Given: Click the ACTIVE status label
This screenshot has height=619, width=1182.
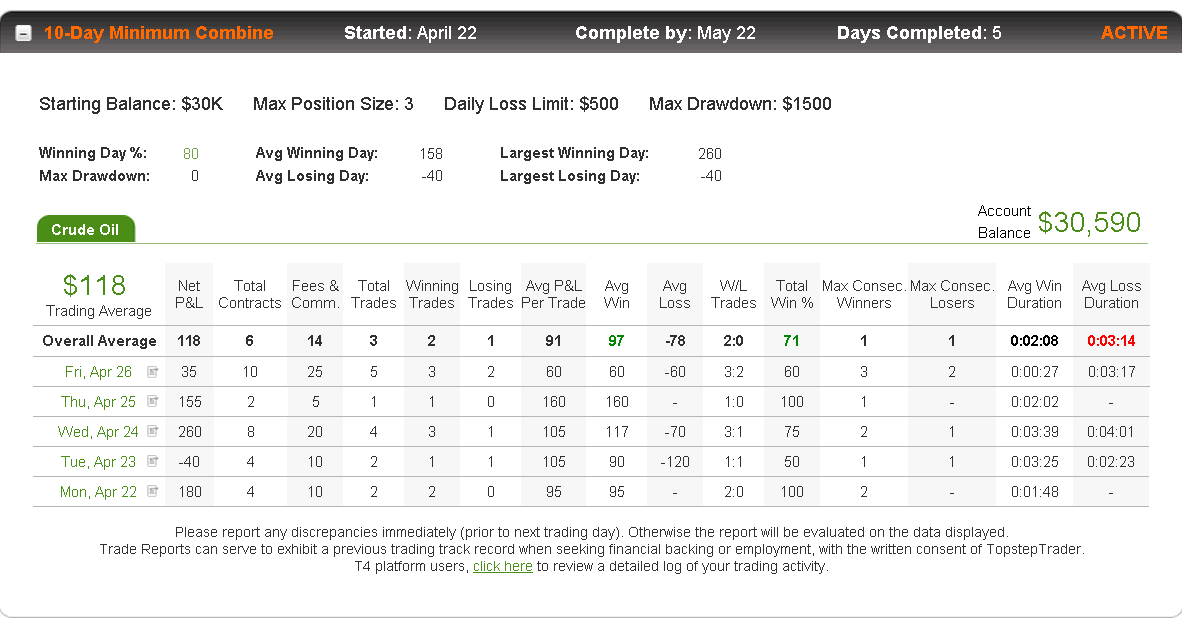Looking at the screenshot, I should pos(1134,33).
